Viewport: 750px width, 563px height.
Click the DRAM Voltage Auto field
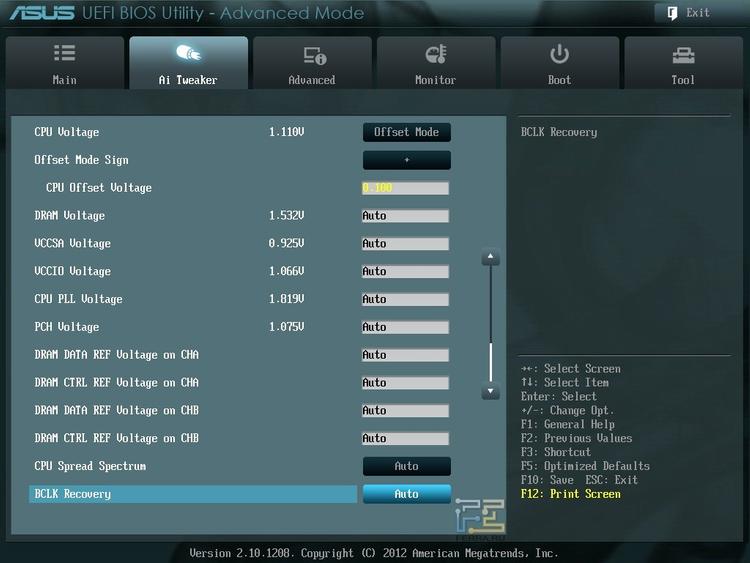[x=405, y=216]
